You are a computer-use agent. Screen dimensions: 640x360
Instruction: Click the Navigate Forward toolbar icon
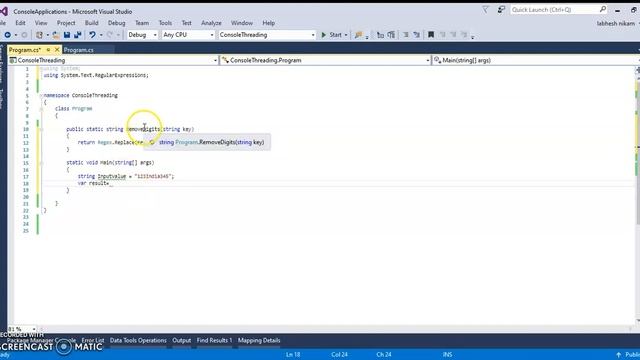[24, 35]
